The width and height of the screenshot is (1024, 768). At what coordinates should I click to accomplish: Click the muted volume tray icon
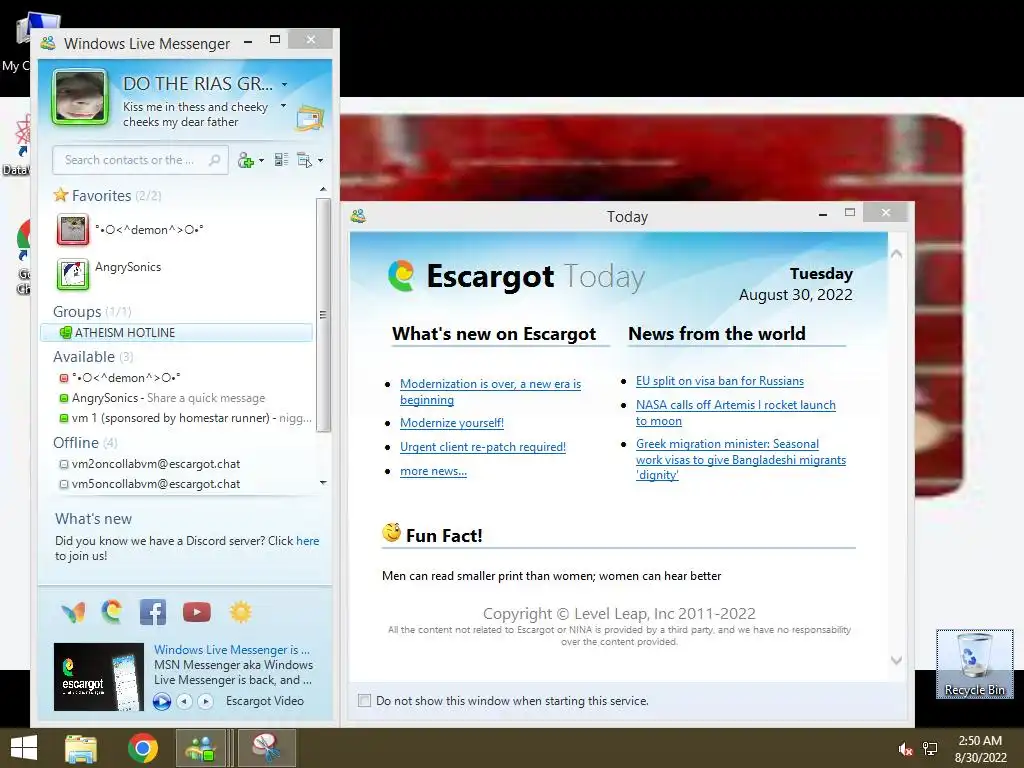(905, 749)
